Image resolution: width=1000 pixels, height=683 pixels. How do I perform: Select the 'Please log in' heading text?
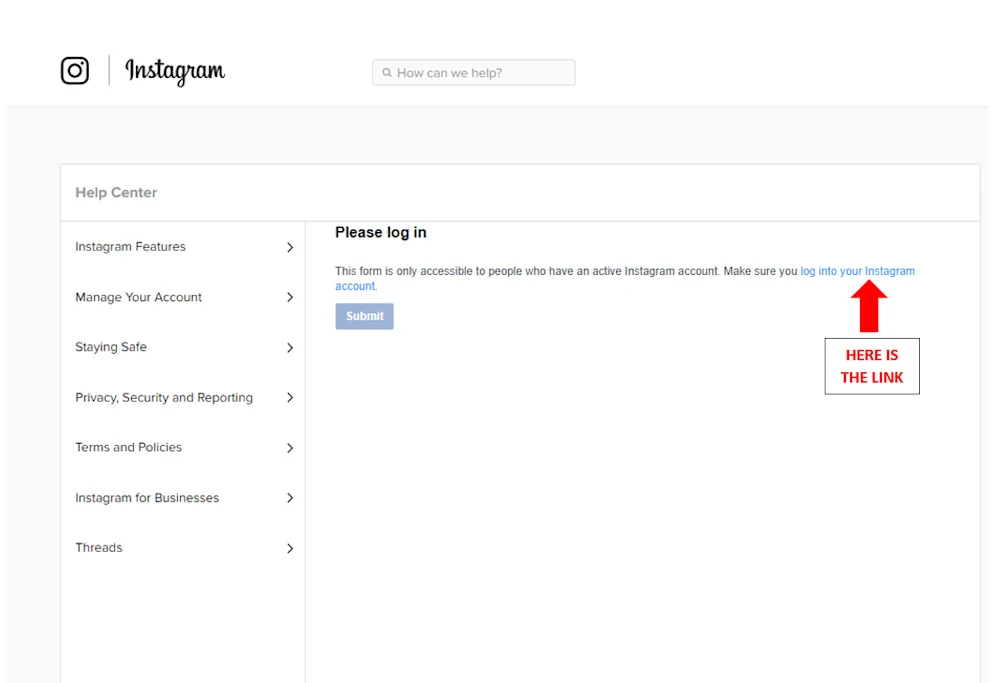click(381, 232)
